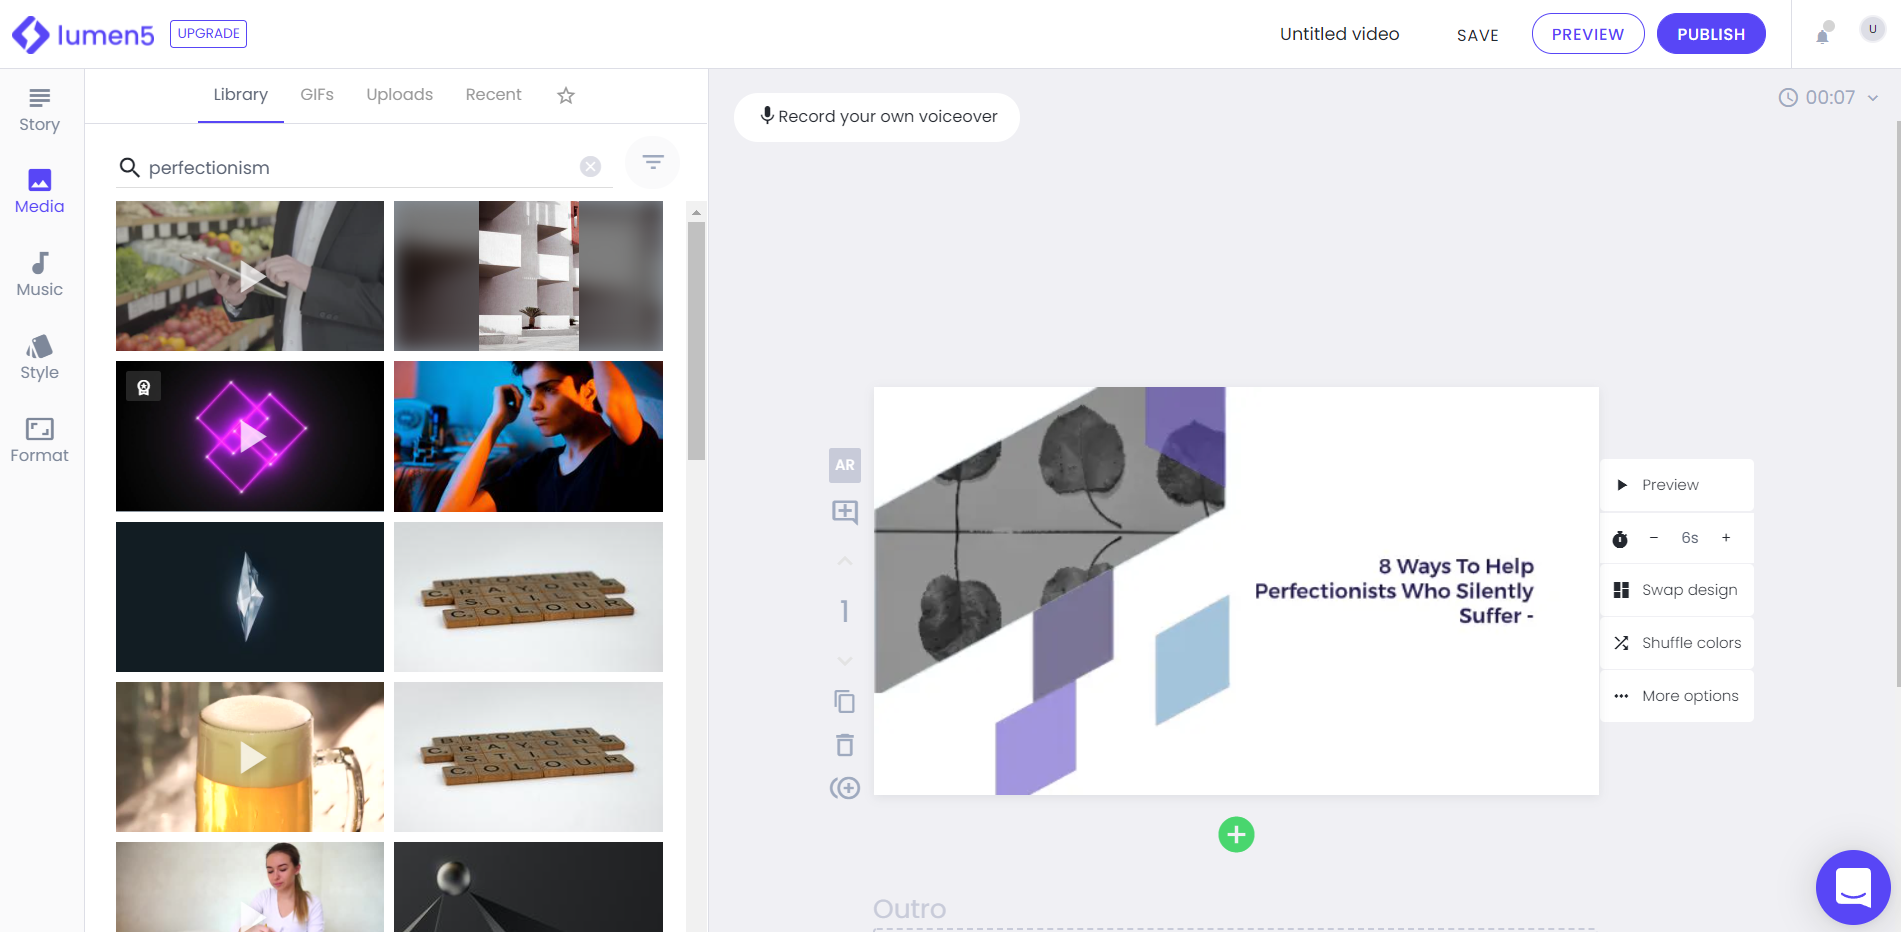The image size is (1901, 932).
Task: Delete the current scene
Action: pyautogui.click(x=845, y=745)
